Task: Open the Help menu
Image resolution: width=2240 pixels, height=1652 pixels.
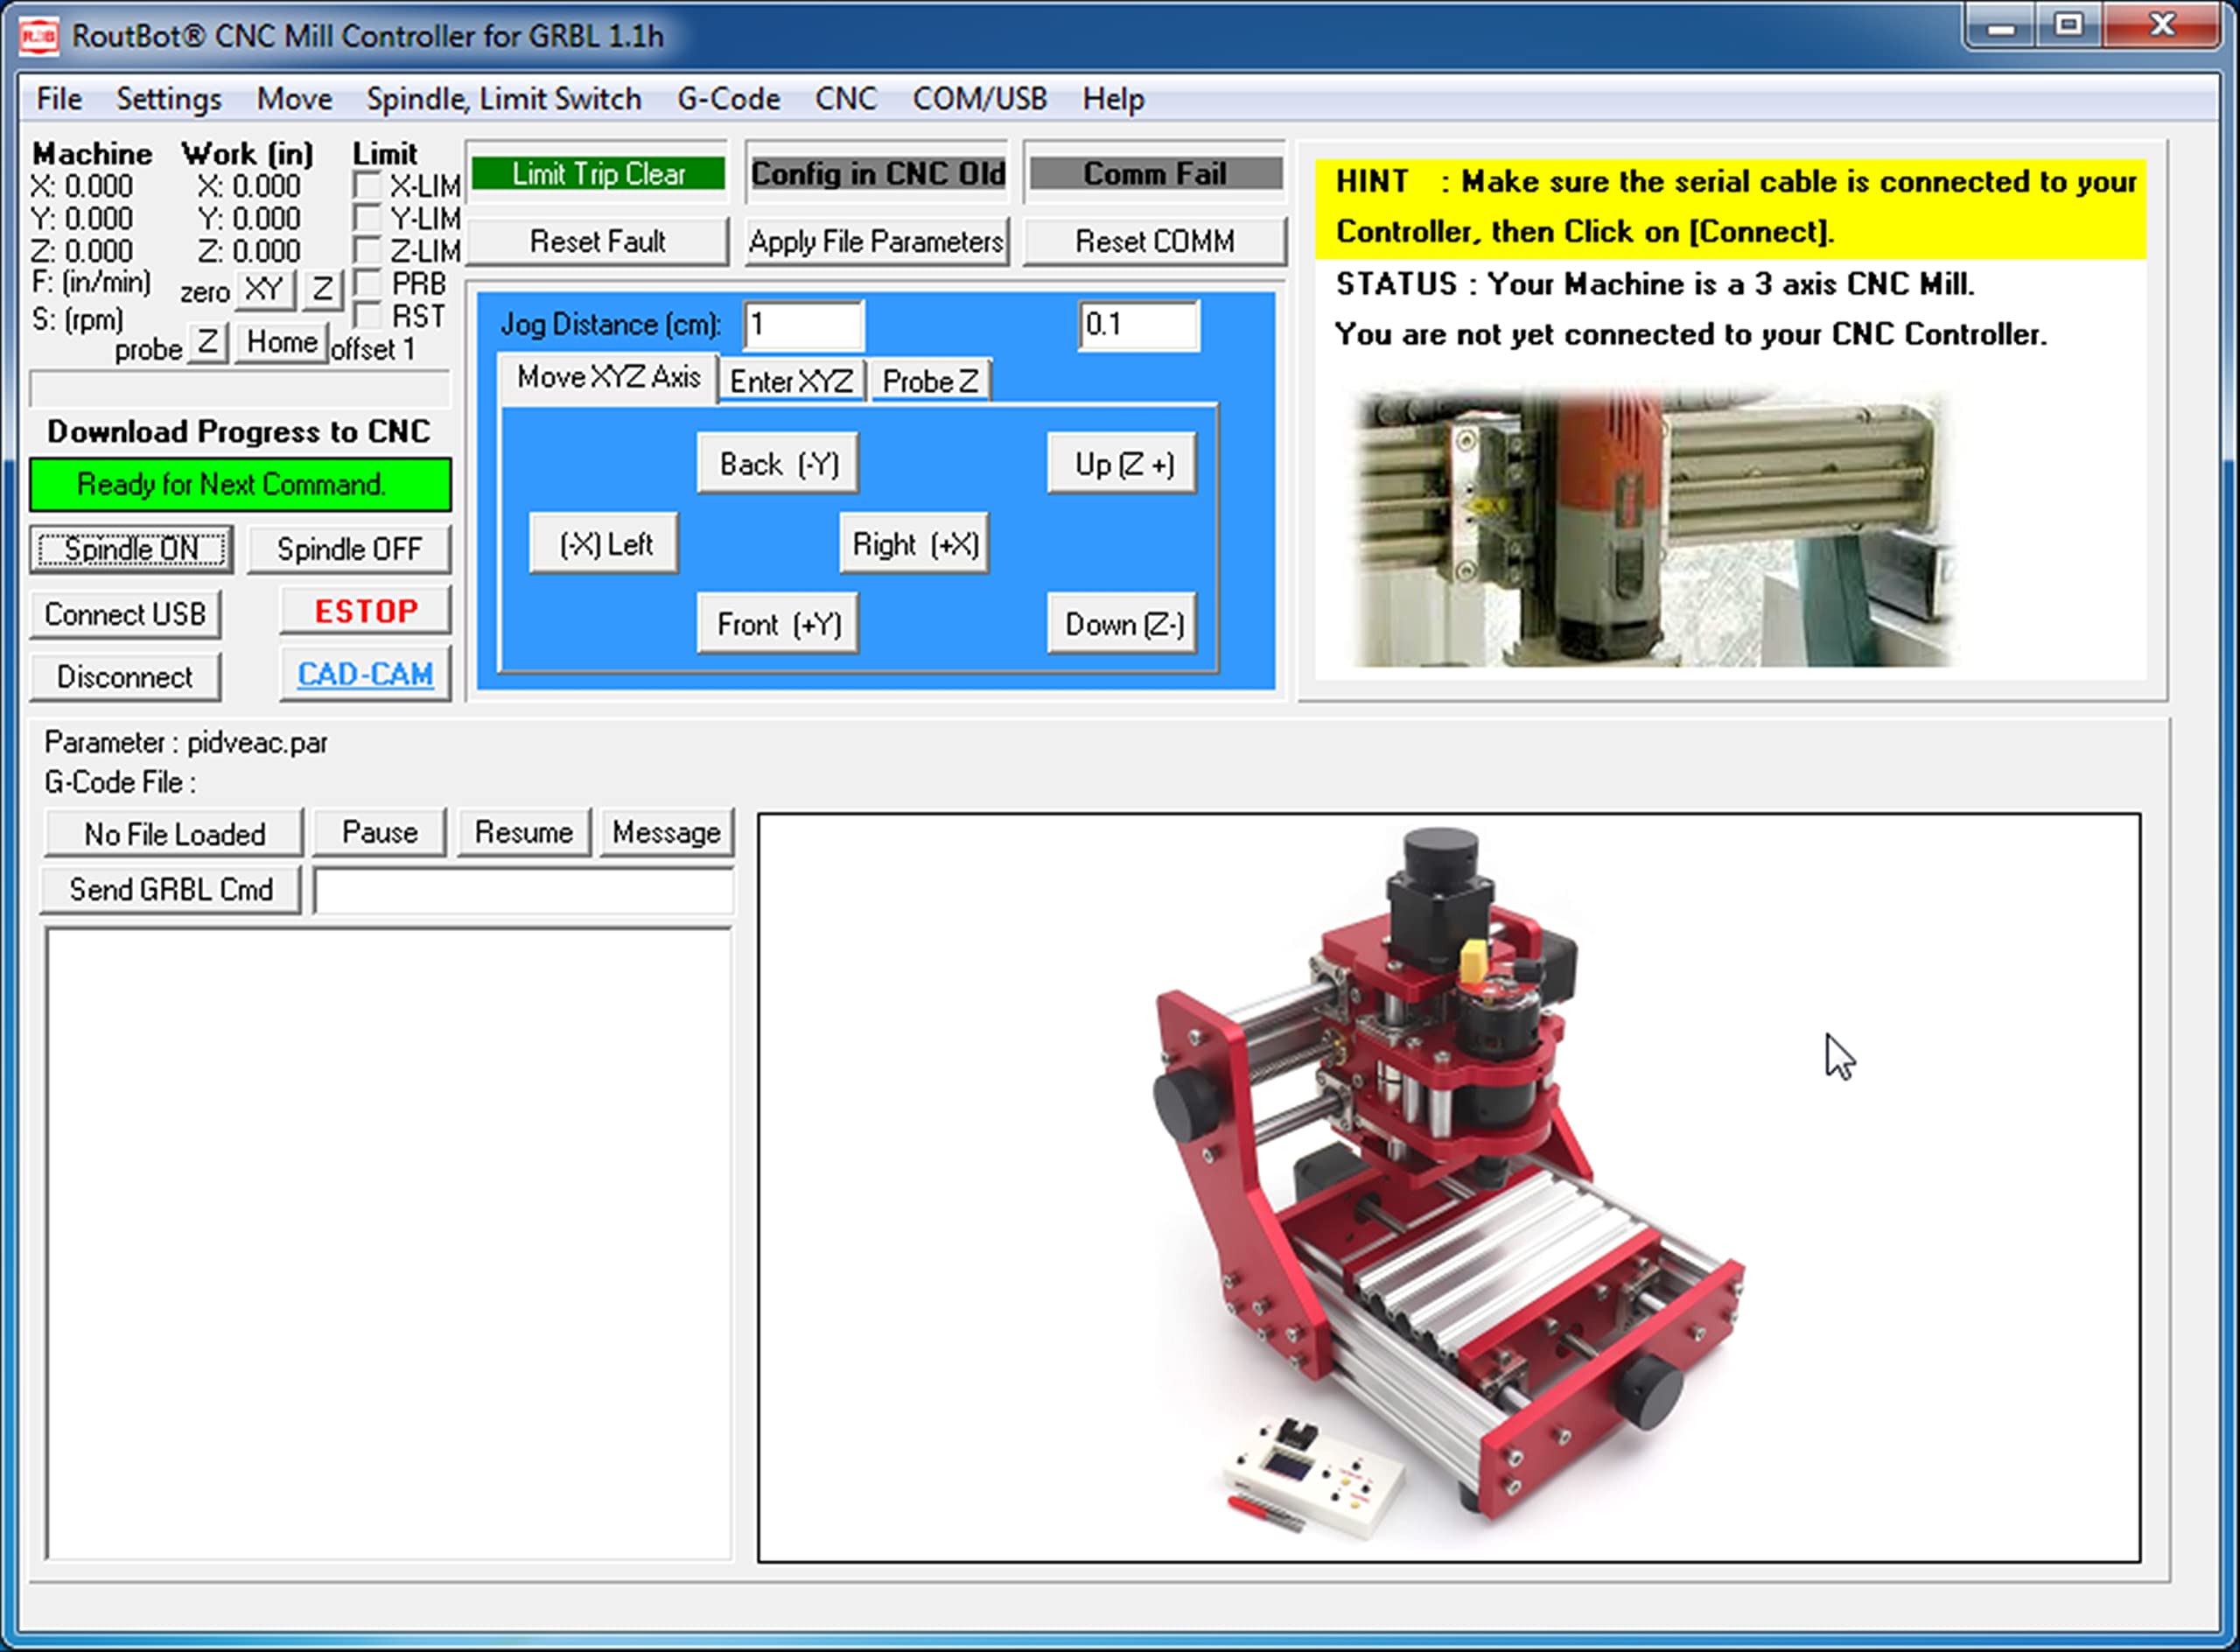Action: 1113,99
